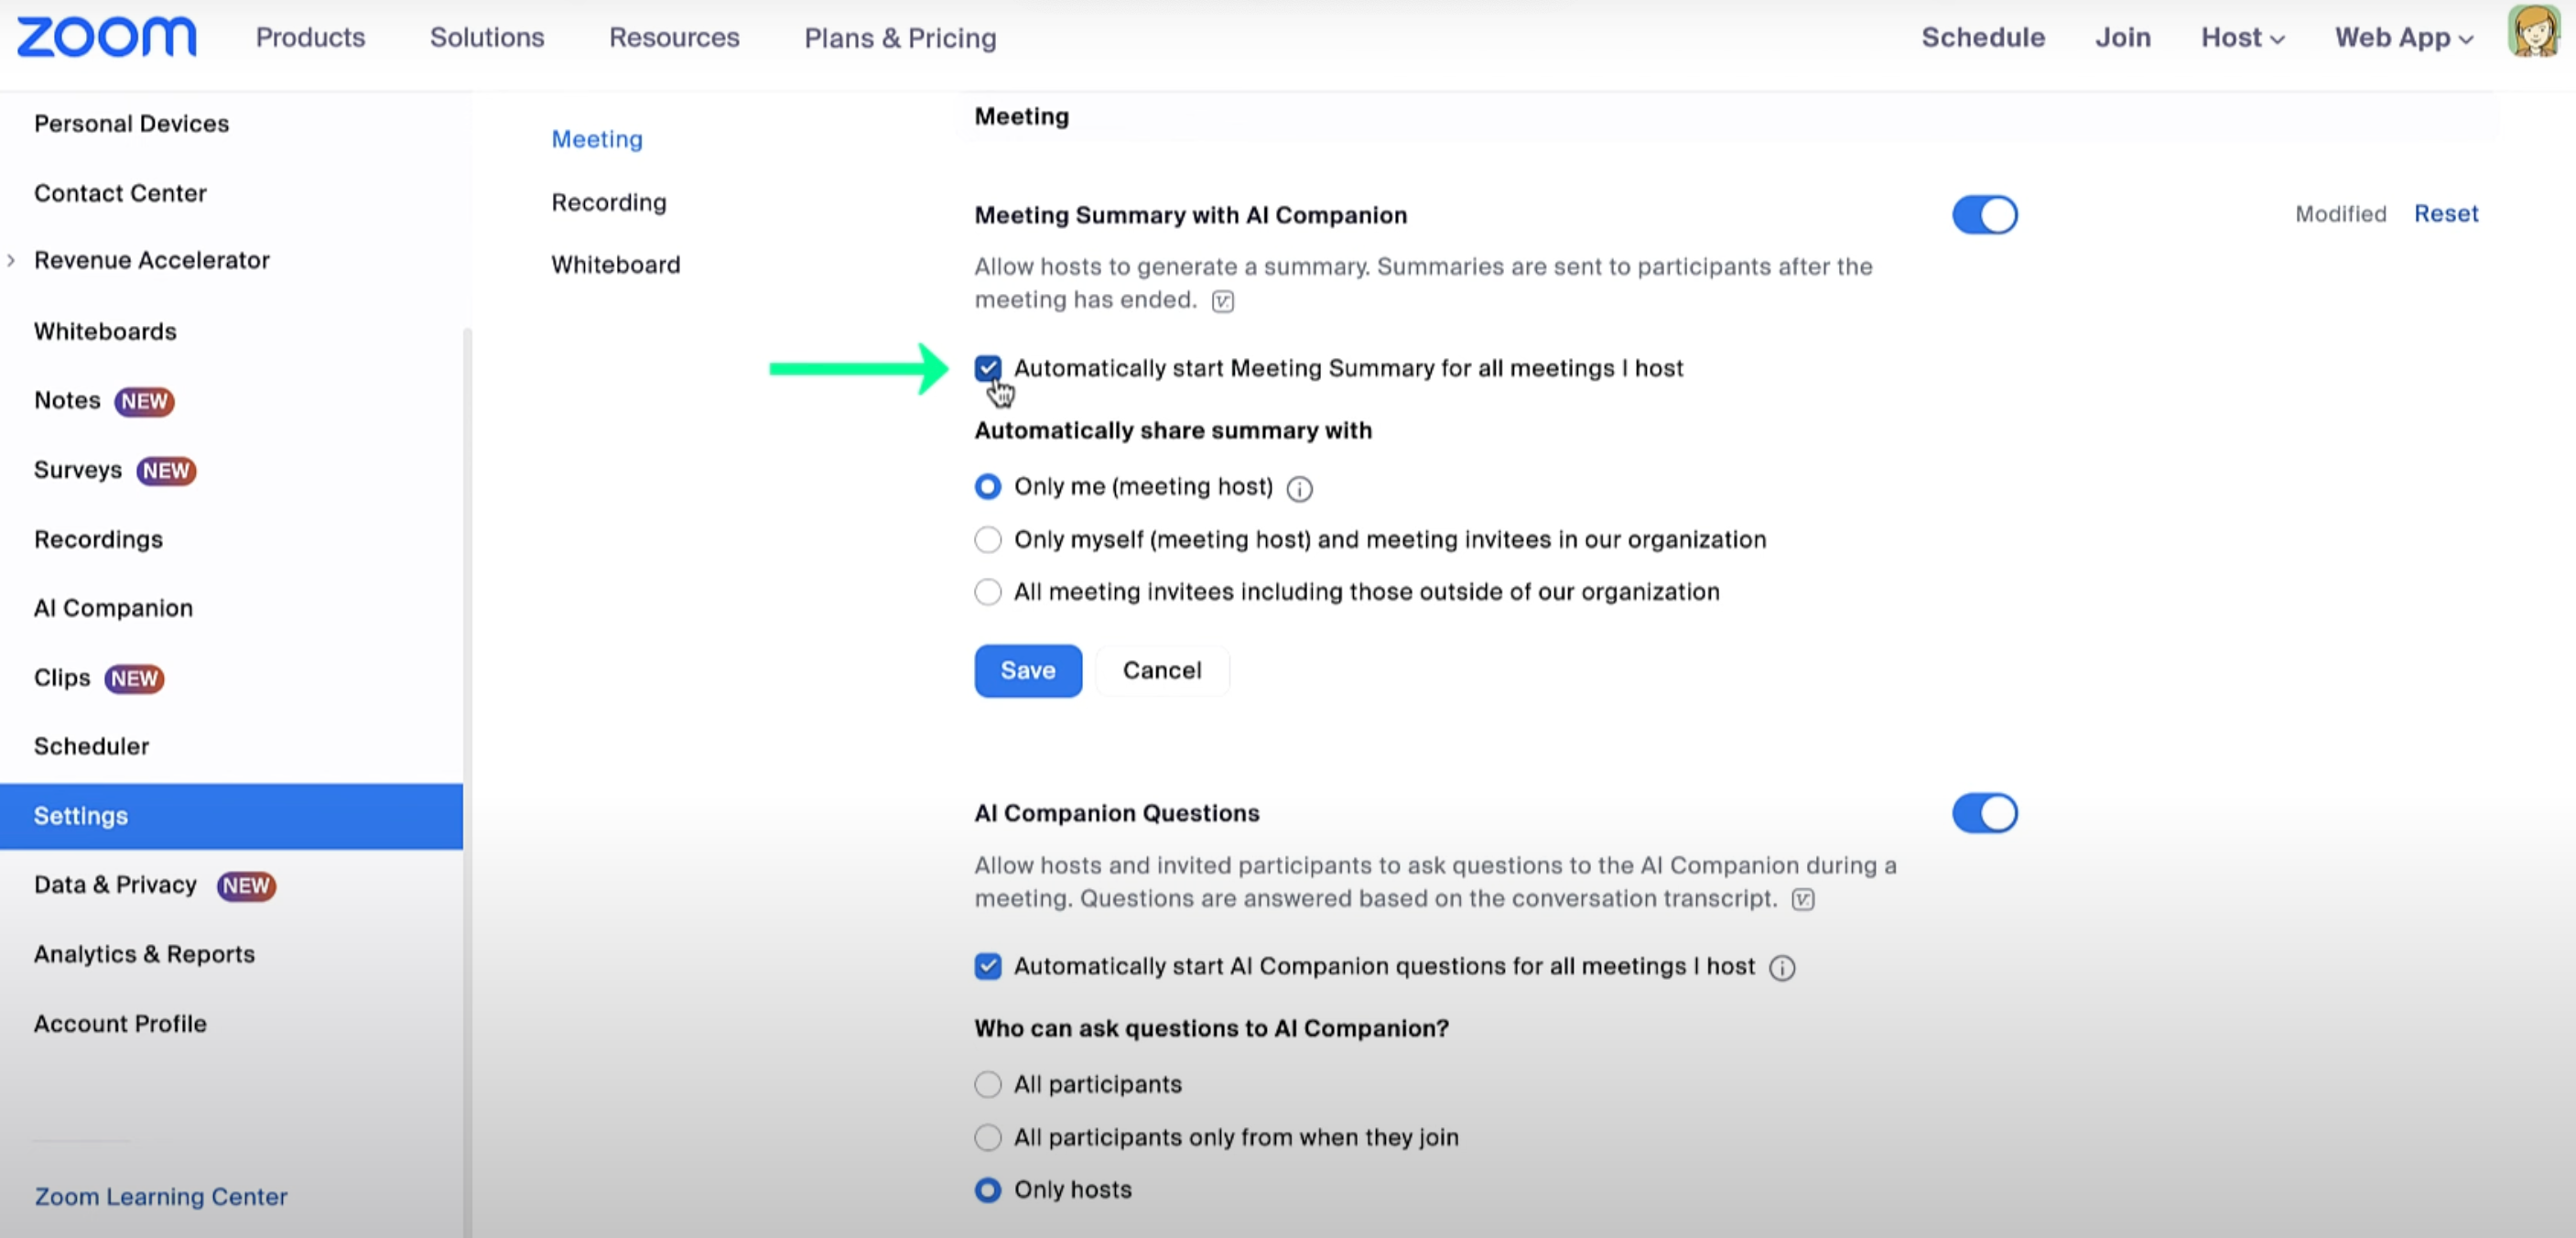The height and width of the screenshot is (1238, 2576).
Task: Click 'Automatically share summary with' label
Action: [x=1173, y=431]
